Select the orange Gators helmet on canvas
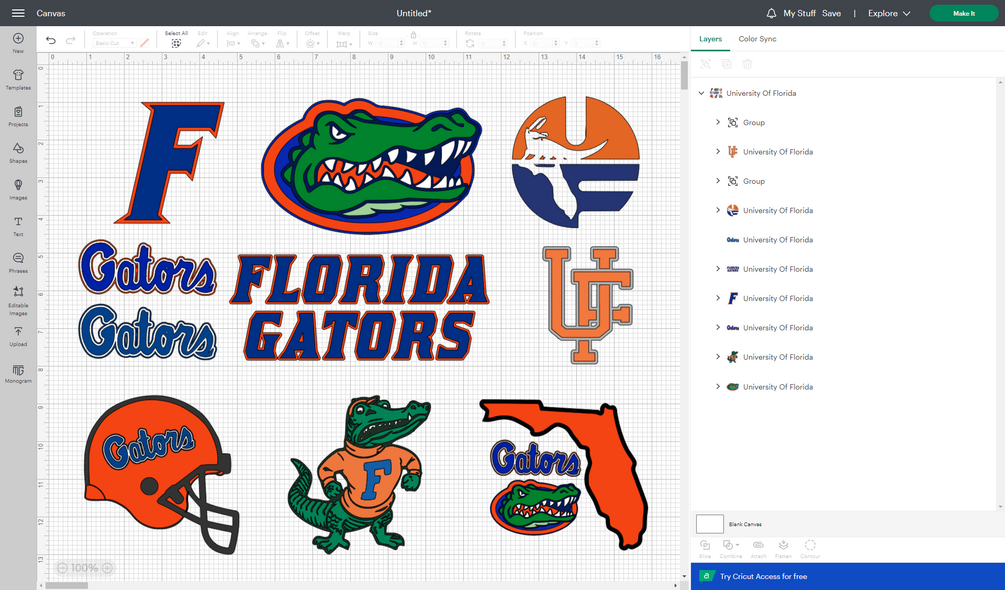 162,475
